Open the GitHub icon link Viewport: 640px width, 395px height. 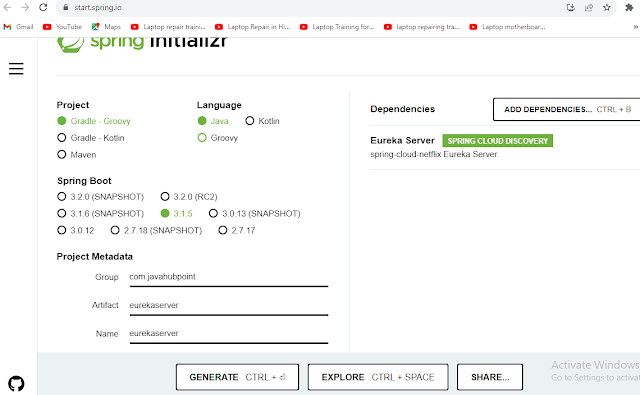[x=16, y=384]
